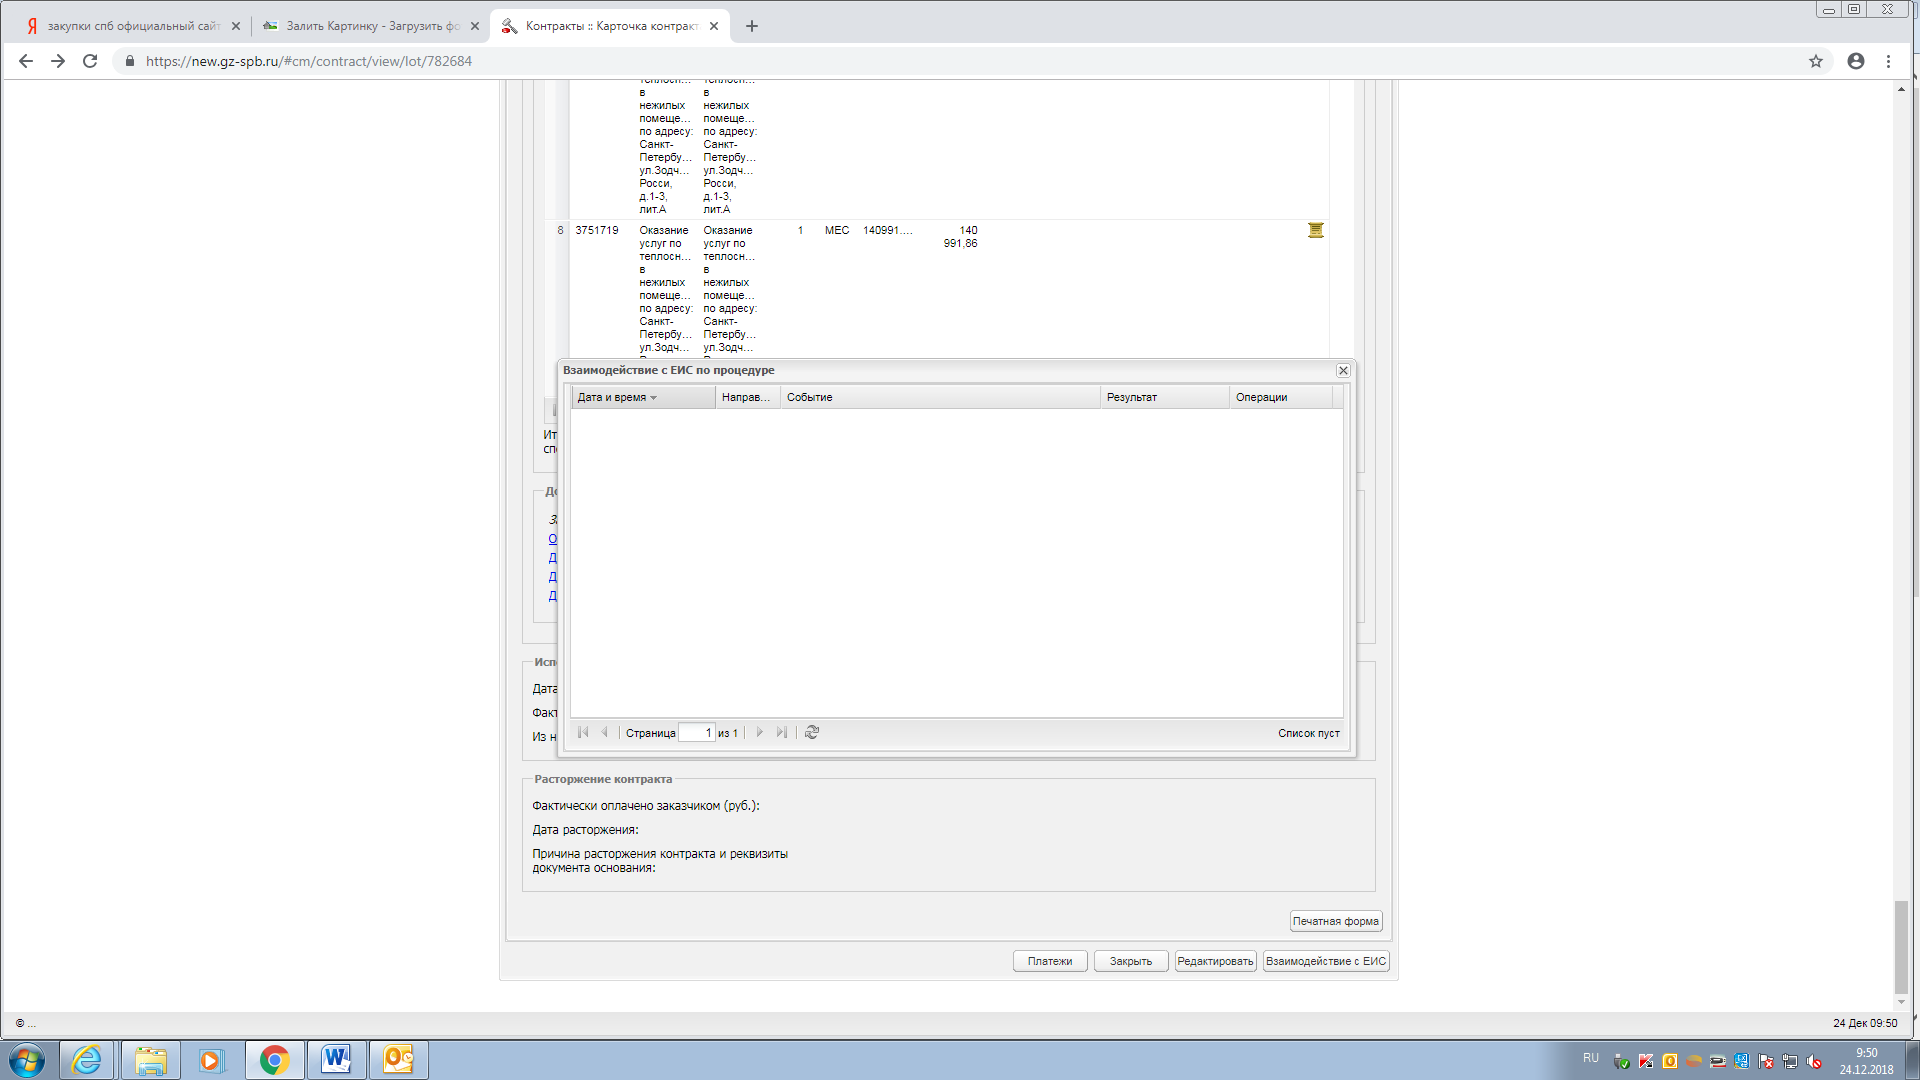The image size is (1920, 1080).
Task: Close the Контракты tab
Action: coord(714,26)
